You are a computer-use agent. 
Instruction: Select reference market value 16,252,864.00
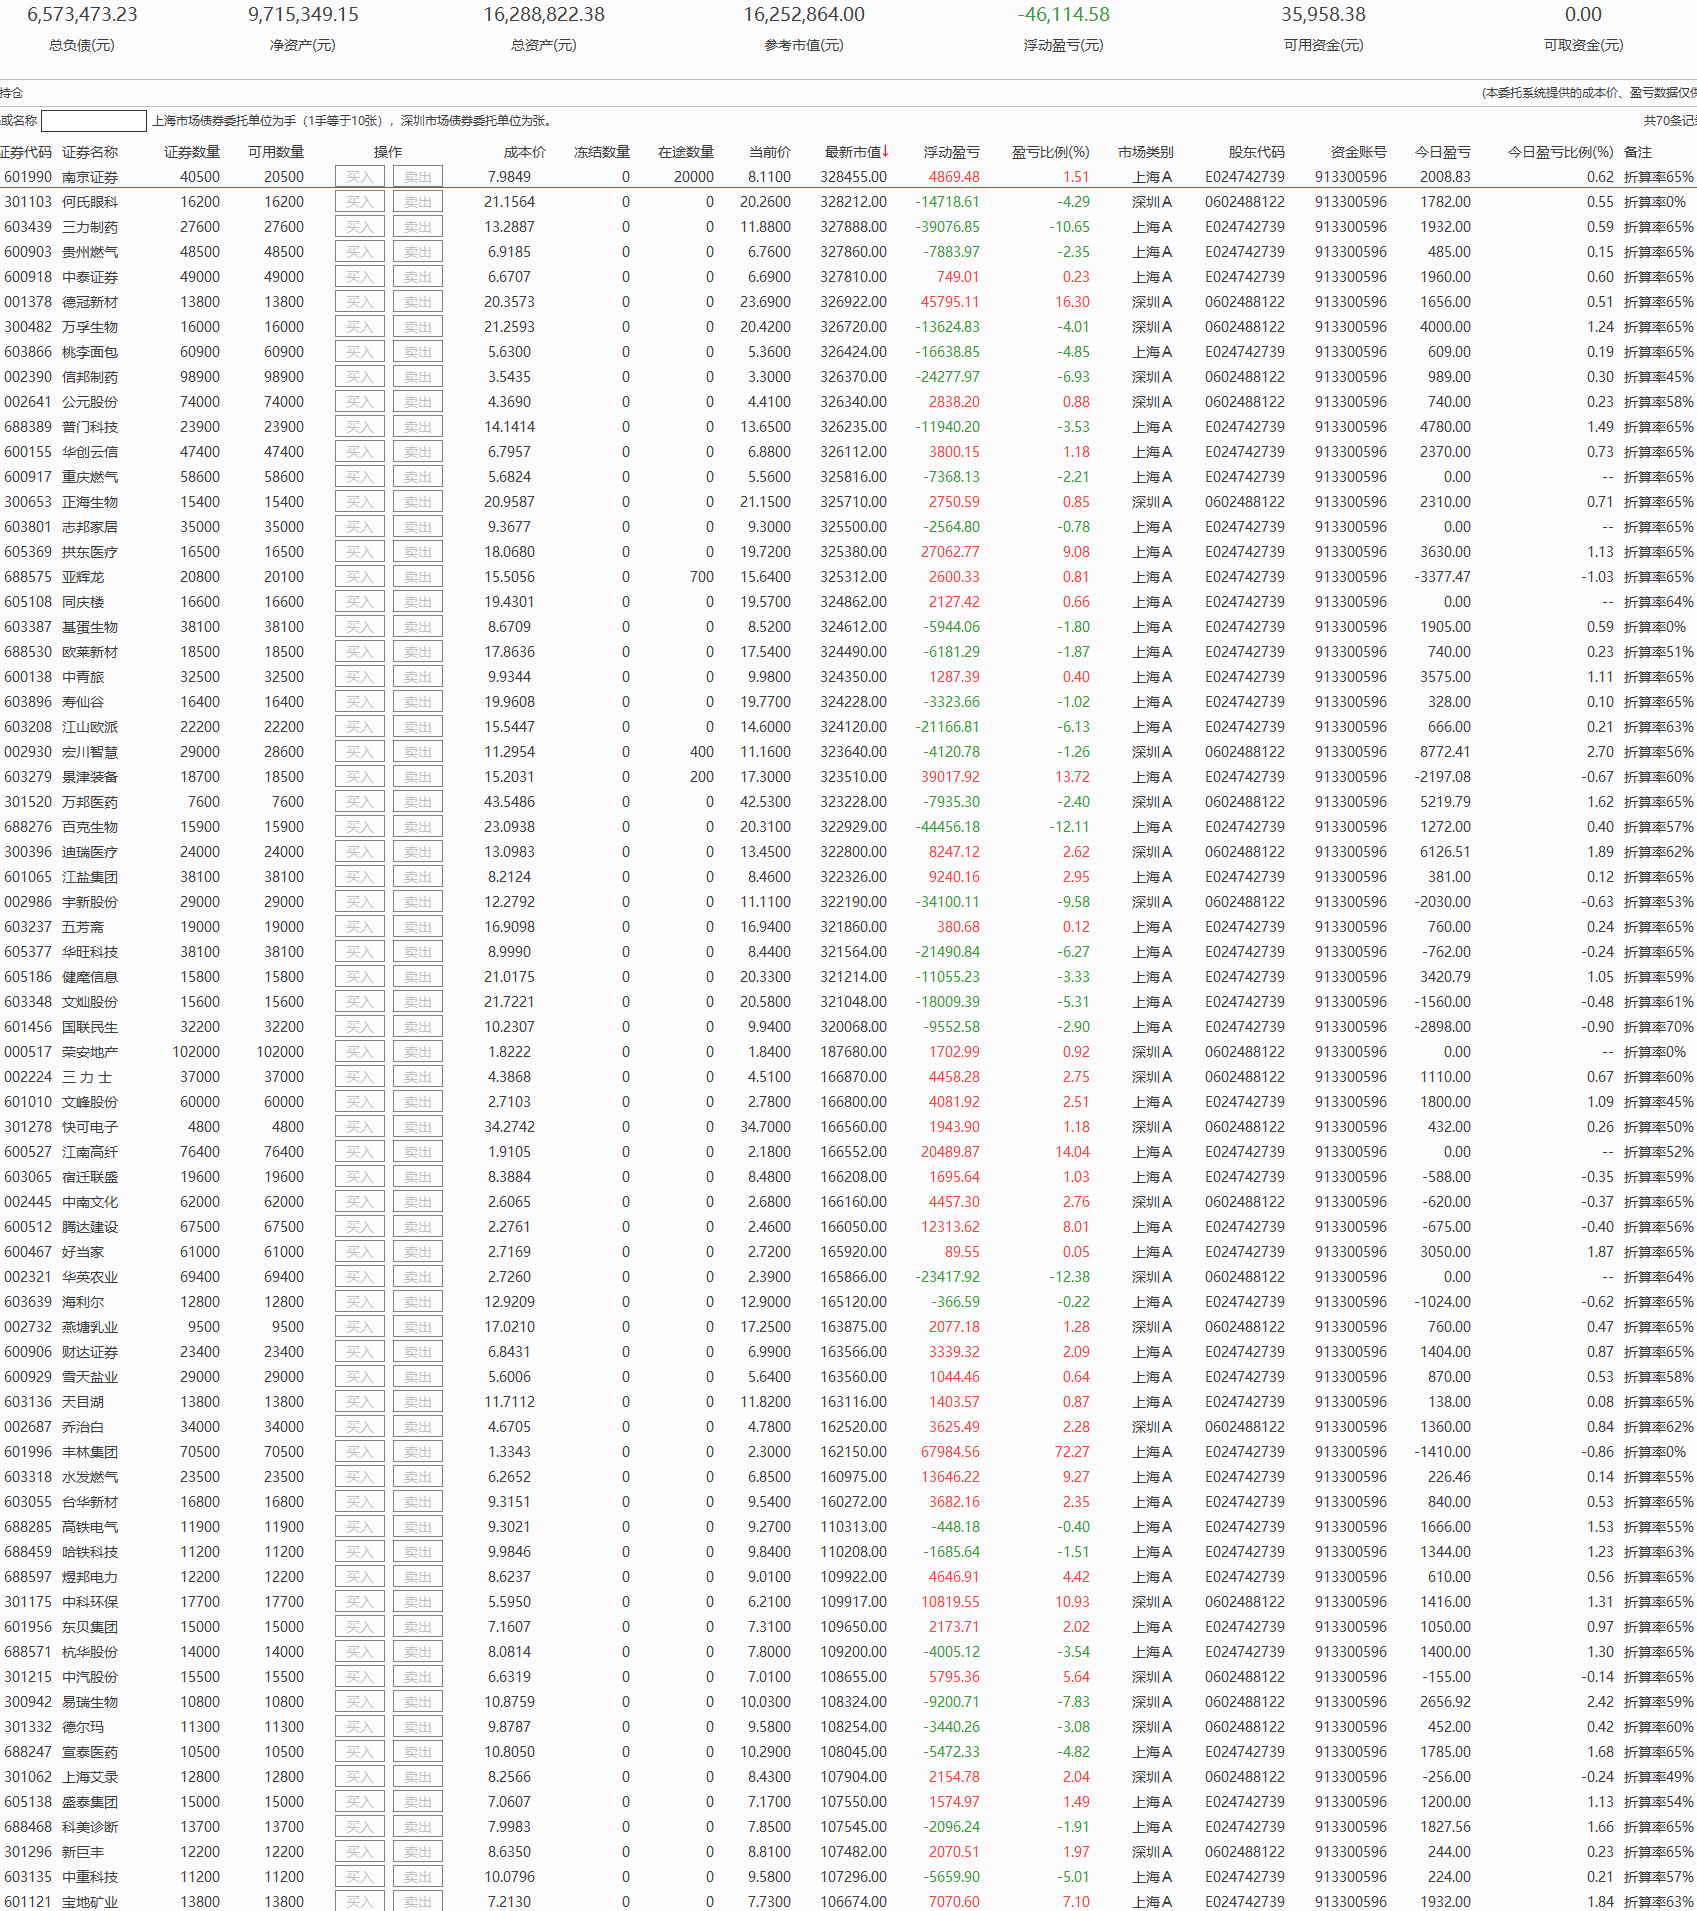(804, 15)
